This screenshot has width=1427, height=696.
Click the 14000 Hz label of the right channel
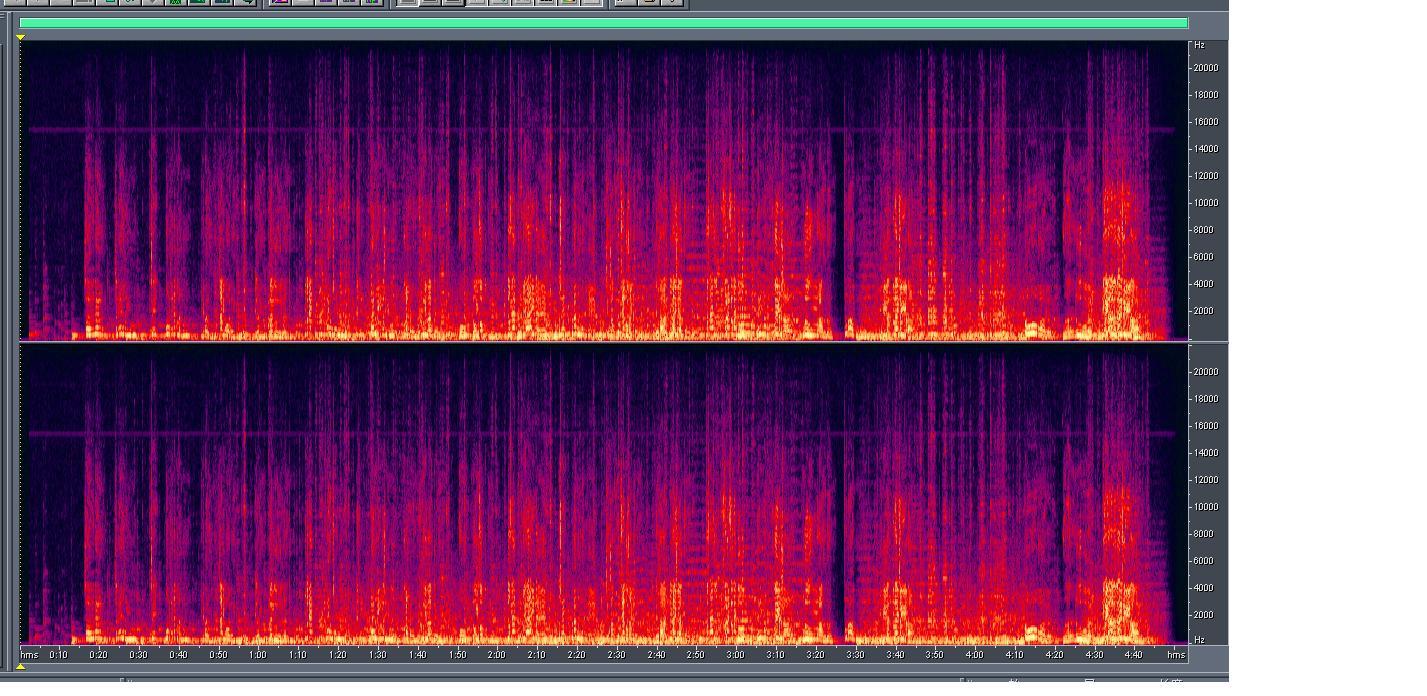tap(1205, 453)
